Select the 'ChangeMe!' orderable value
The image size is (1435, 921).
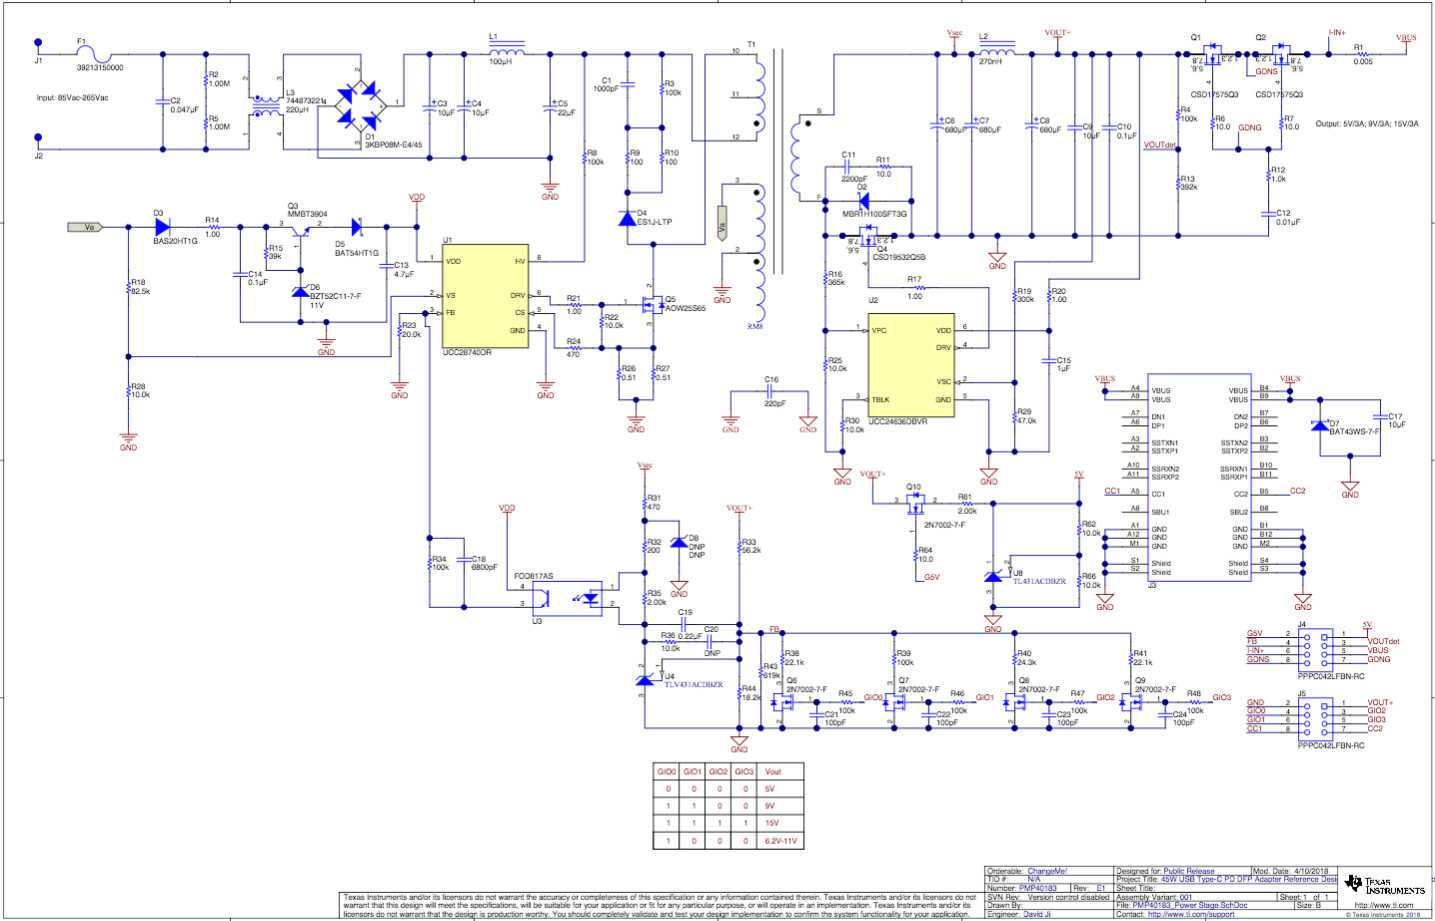click(1047, 871)
